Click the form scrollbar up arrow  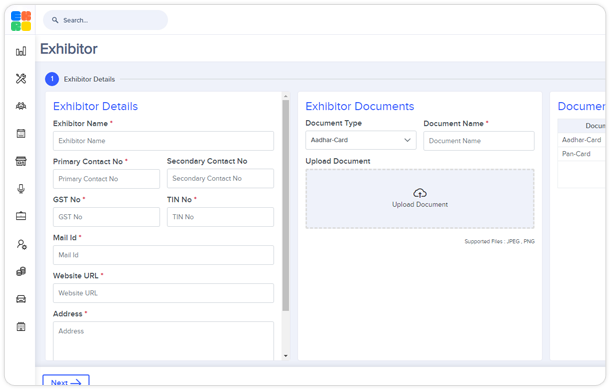click(x=286, y=96)
